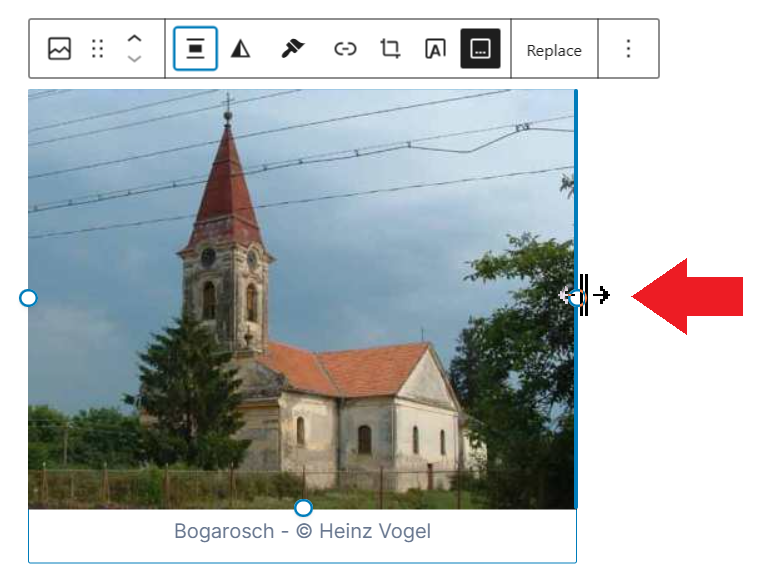Toggle the caption button
The image size is (768, 586).
point(480,49)
